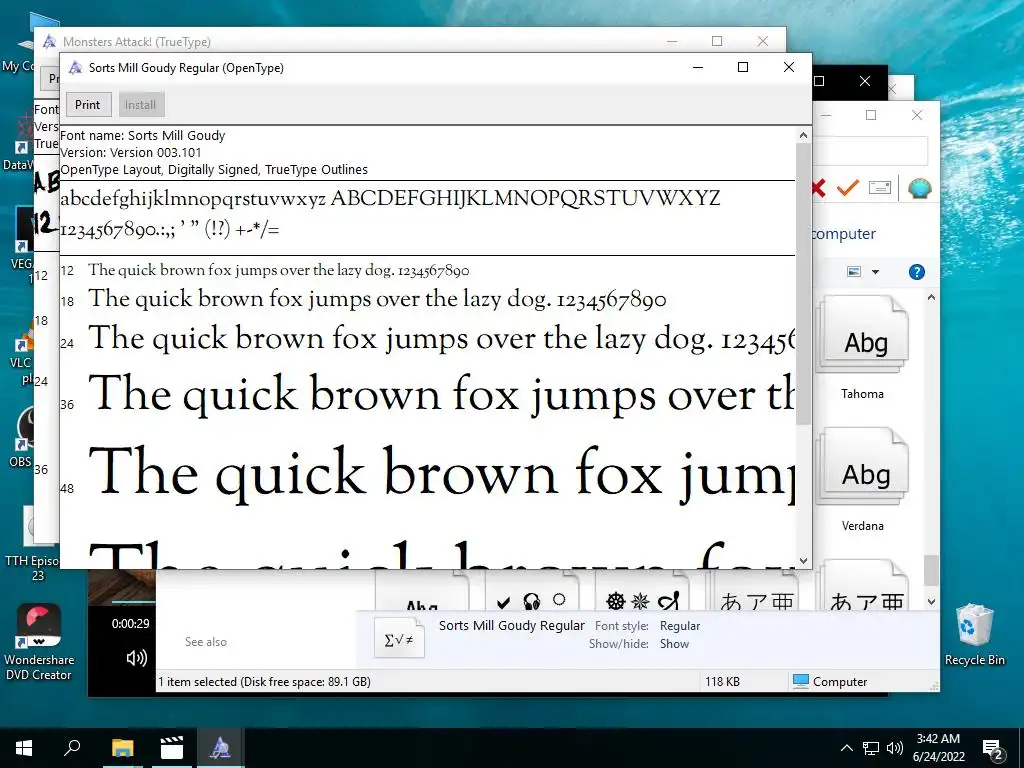
Task: Click scroll up arrow in Fonts folder list
Action: click(931, 298)
